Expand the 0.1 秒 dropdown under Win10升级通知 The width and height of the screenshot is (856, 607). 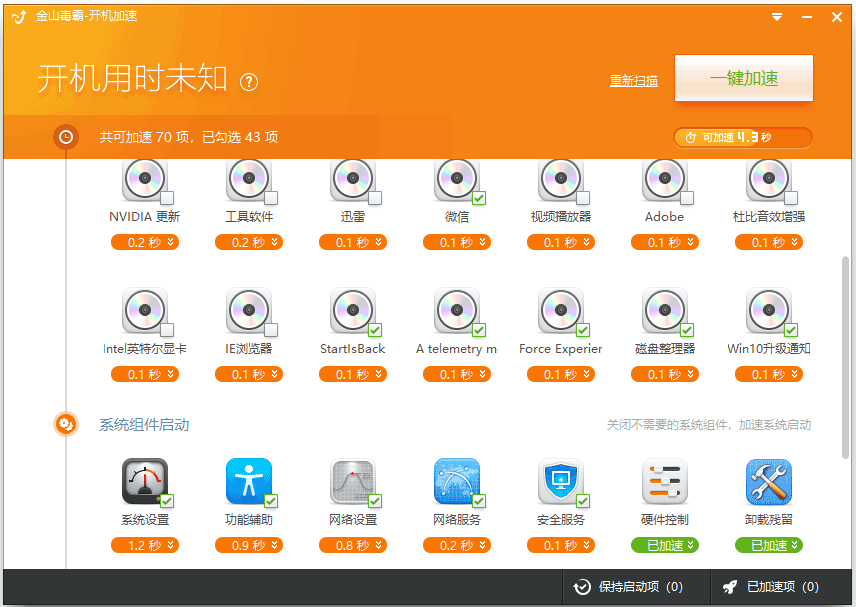pyautogui.click(x=769, y=374)
